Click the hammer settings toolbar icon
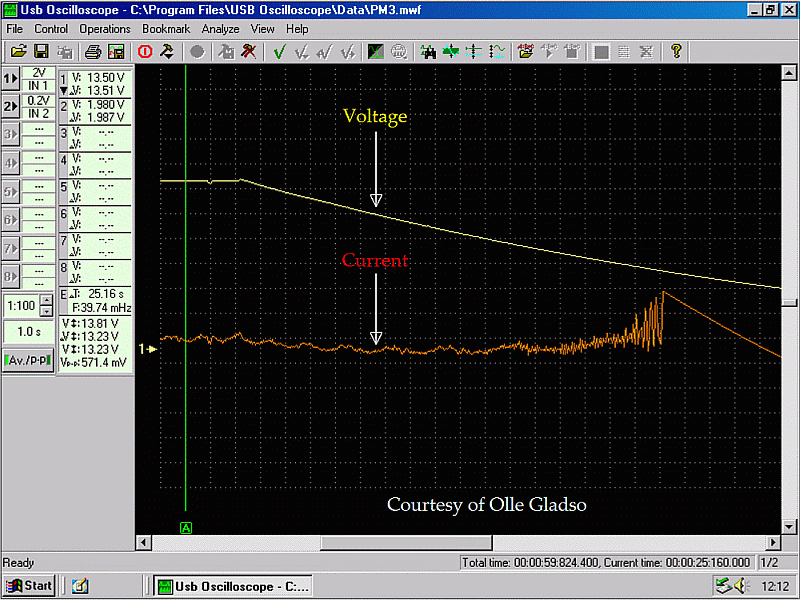Viewport: 800px width, 600px height. [167, 52]
